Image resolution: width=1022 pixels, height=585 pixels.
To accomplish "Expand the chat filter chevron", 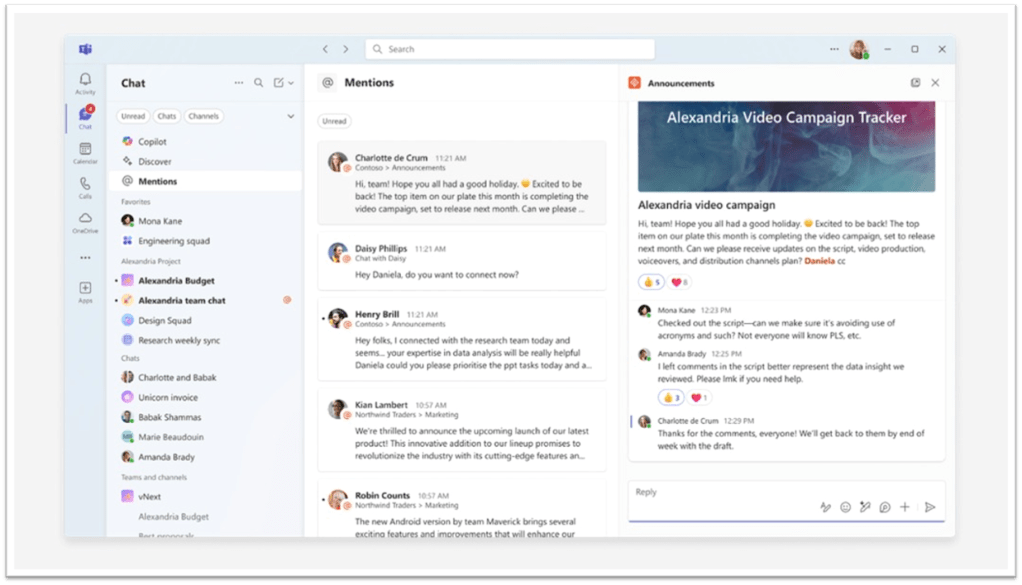I will [x=291, y=116].
